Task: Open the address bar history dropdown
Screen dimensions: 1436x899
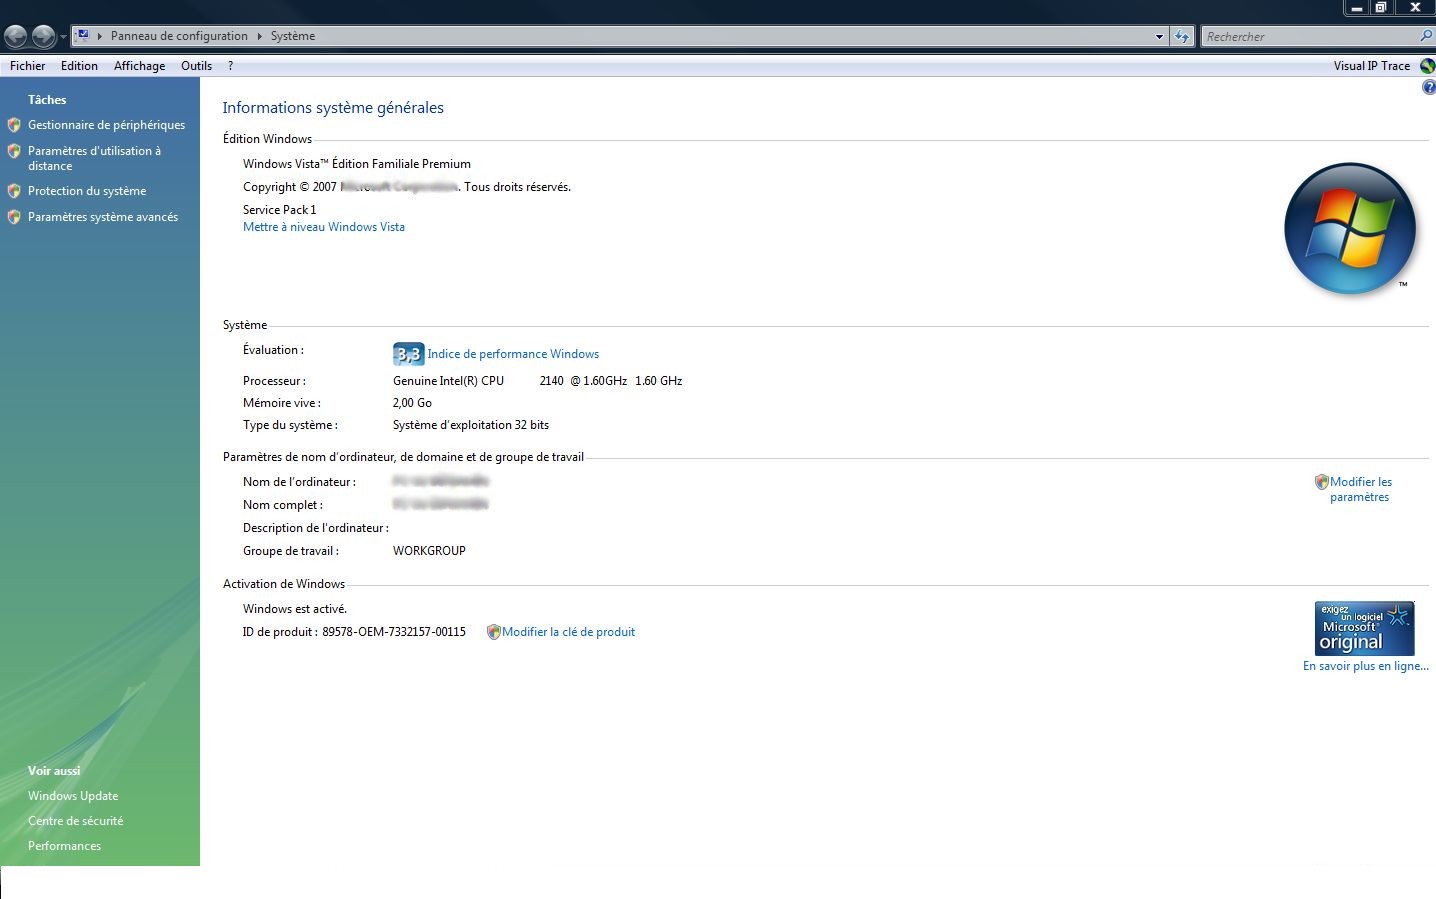Action: pos(1159,36)
